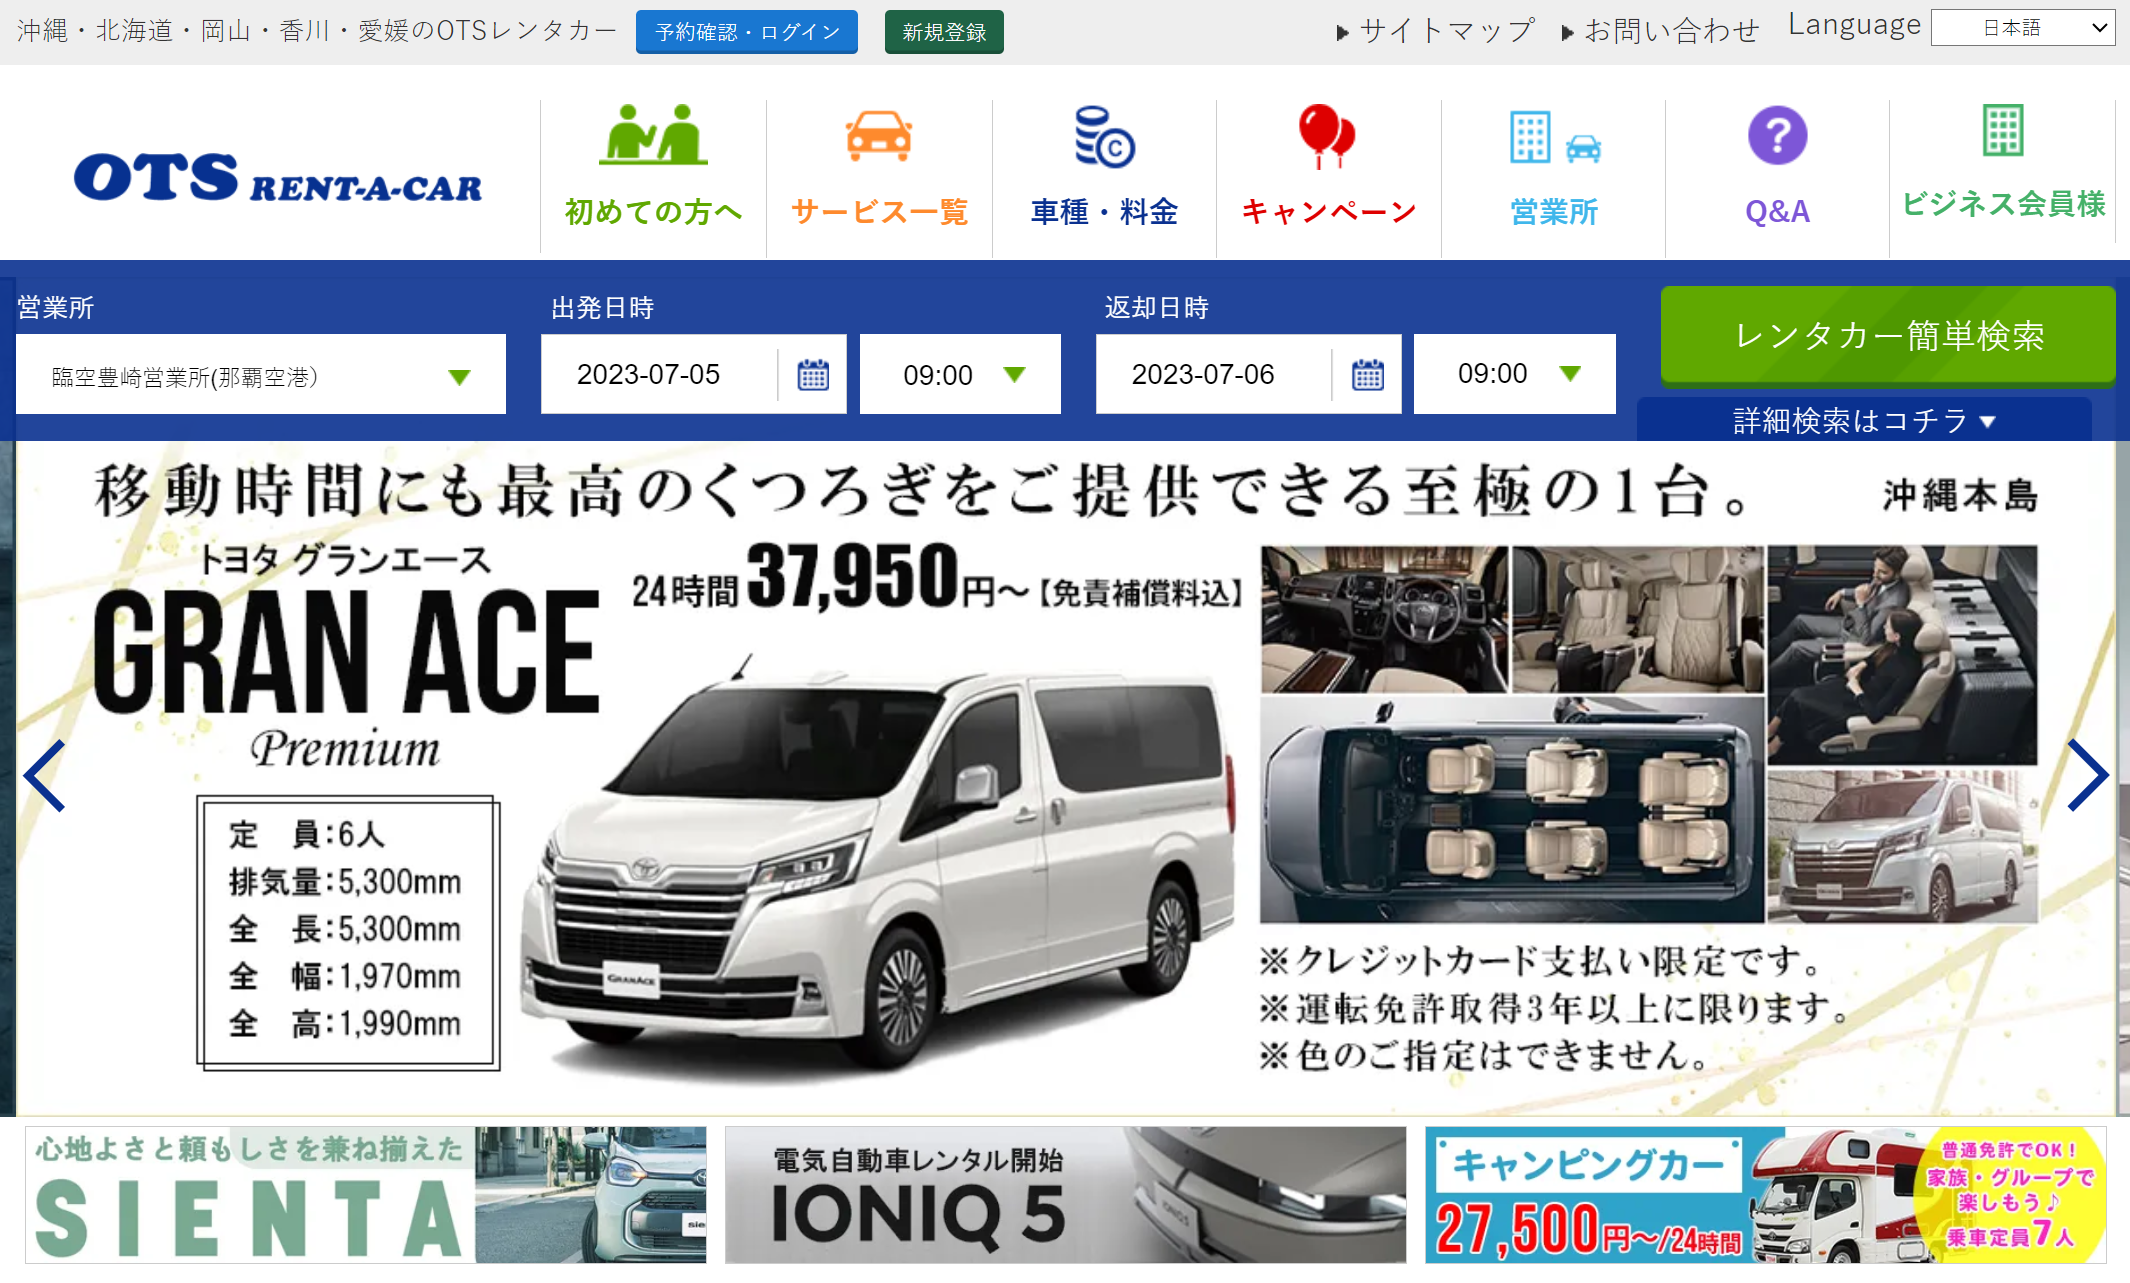Click the green building ビジネス会員様 icon
The width and height of the screenshot is (2130, 1283).
click(2003, 130)
